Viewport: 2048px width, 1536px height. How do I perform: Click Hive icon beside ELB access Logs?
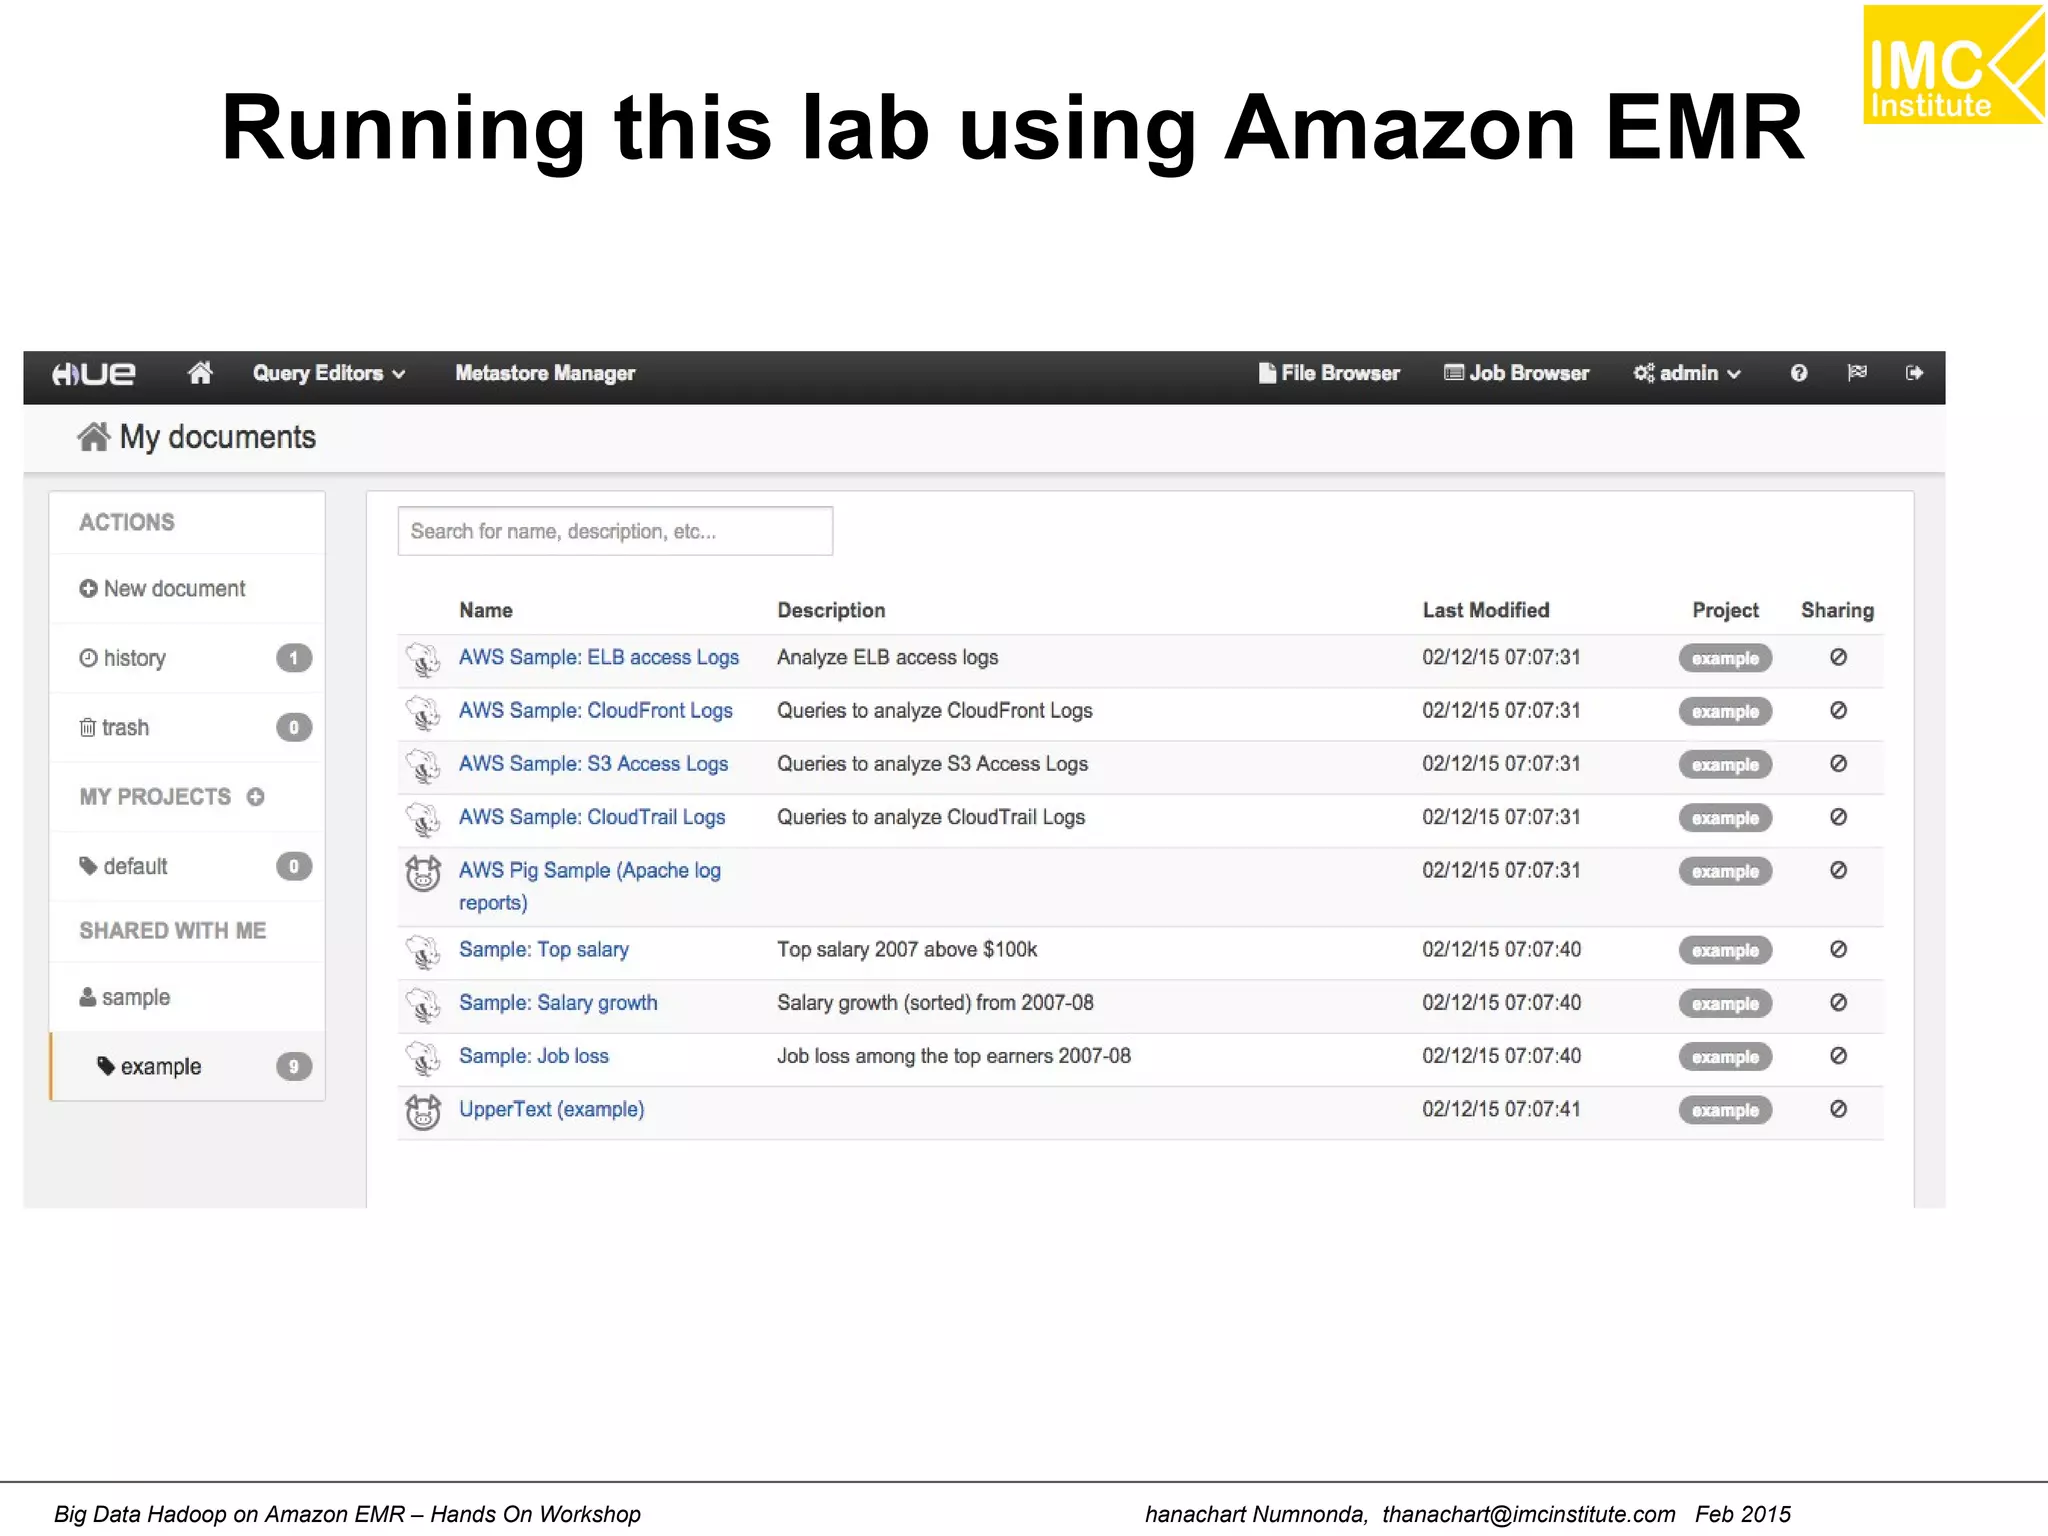pos(423,659)
